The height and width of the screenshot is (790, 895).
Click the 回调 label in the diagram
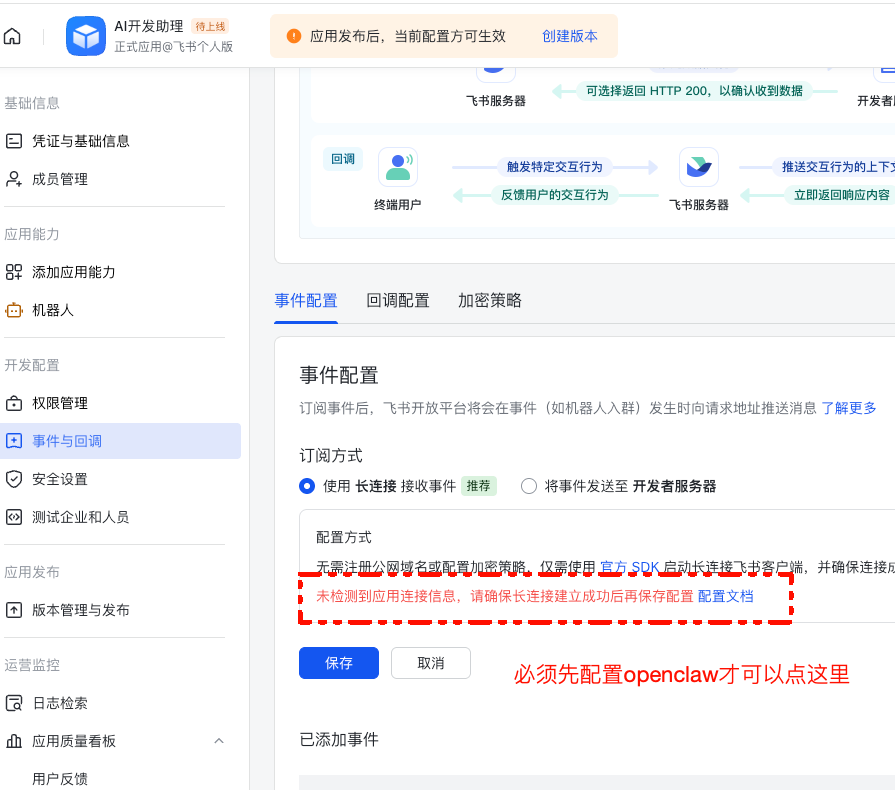[x=343, y=159]
